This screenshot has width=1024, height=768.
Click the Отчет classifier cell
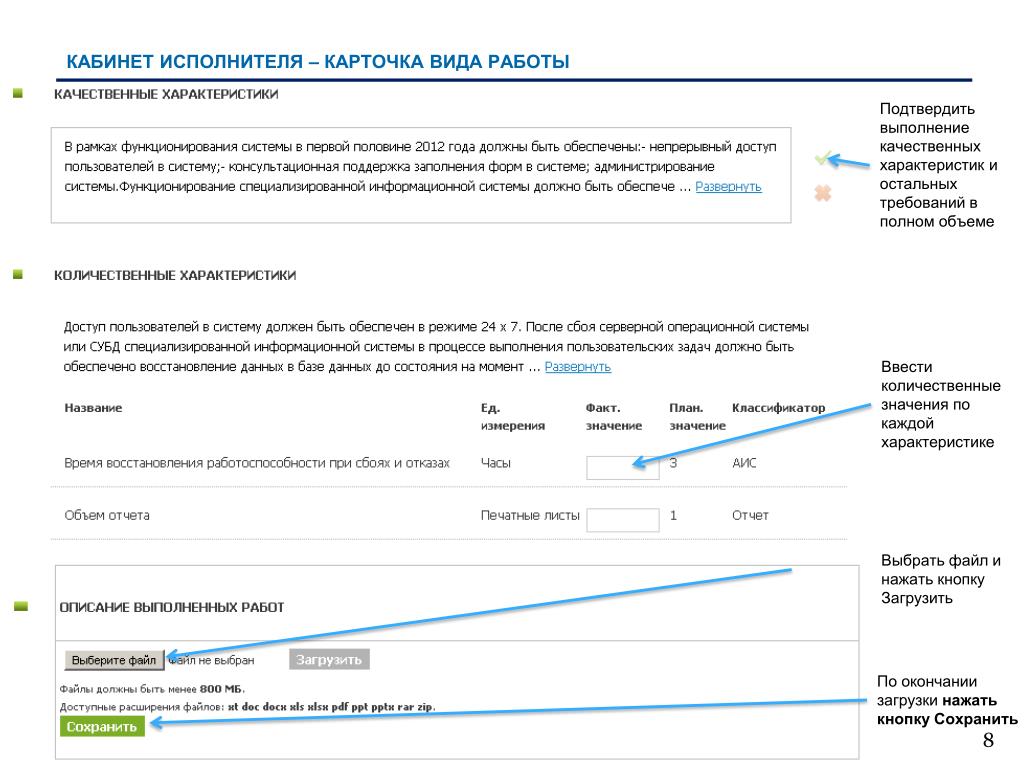click(x=750, y=515)
